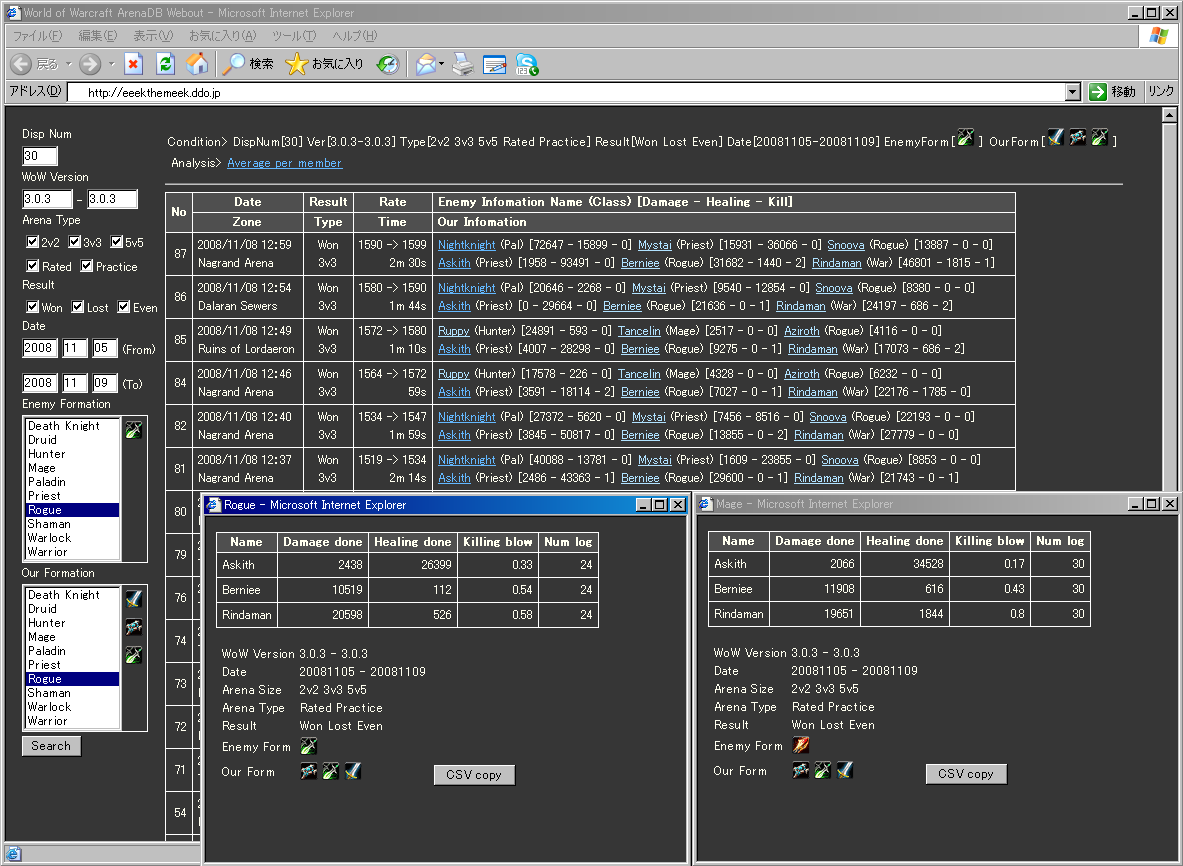The width and height of the screenshot is (1183, 866).
Task: Open the address bar dropdown arrow
Action: pyautogui.click(x=1073, y=92)
